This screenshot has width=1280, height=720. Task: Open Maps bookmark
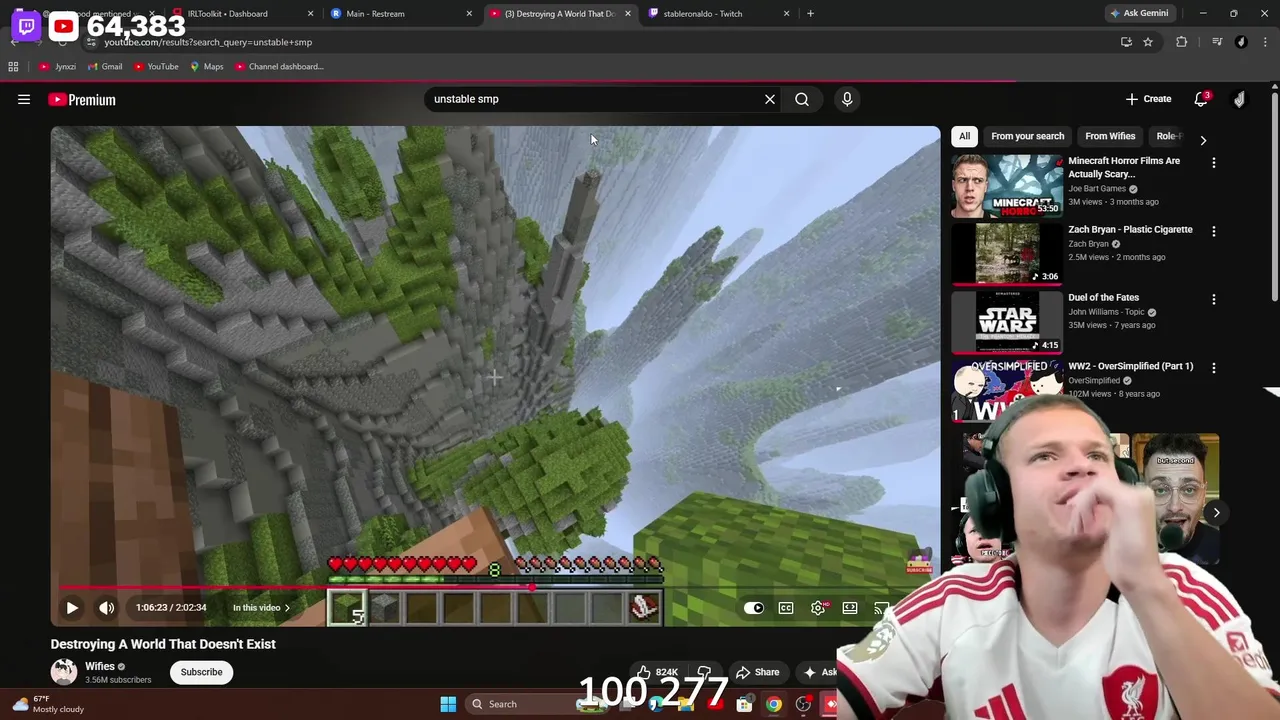(x=207, y=67)
